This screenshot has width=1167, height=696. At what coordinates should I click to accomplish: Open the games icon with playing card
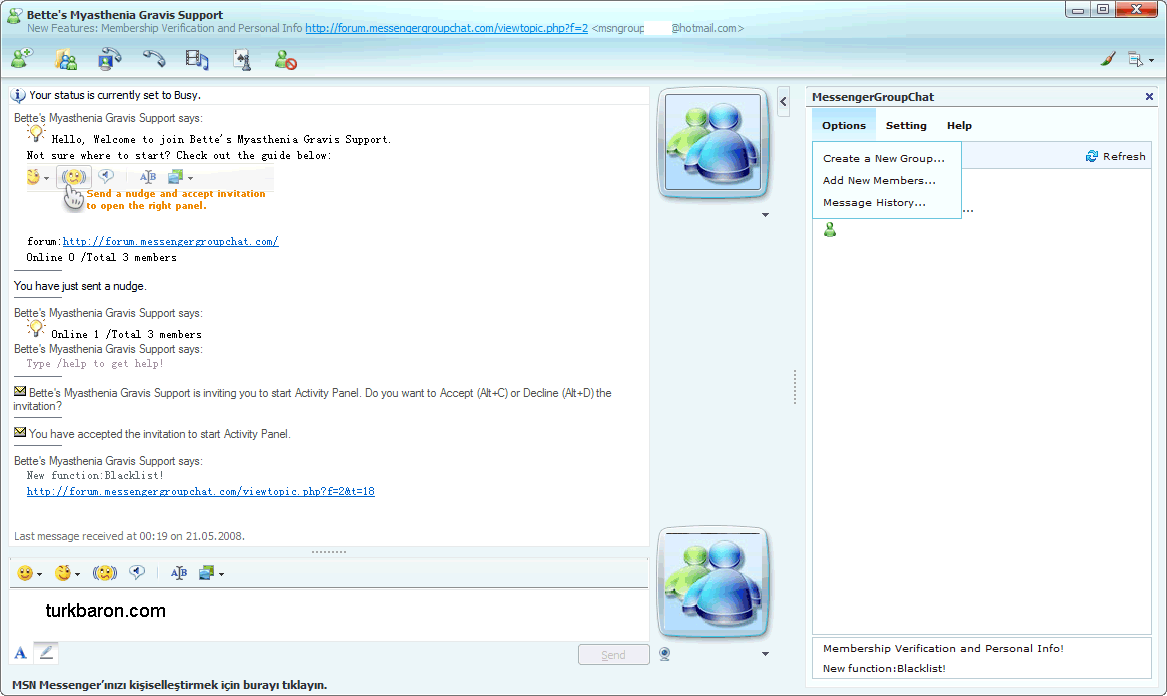tap(241, 60)
